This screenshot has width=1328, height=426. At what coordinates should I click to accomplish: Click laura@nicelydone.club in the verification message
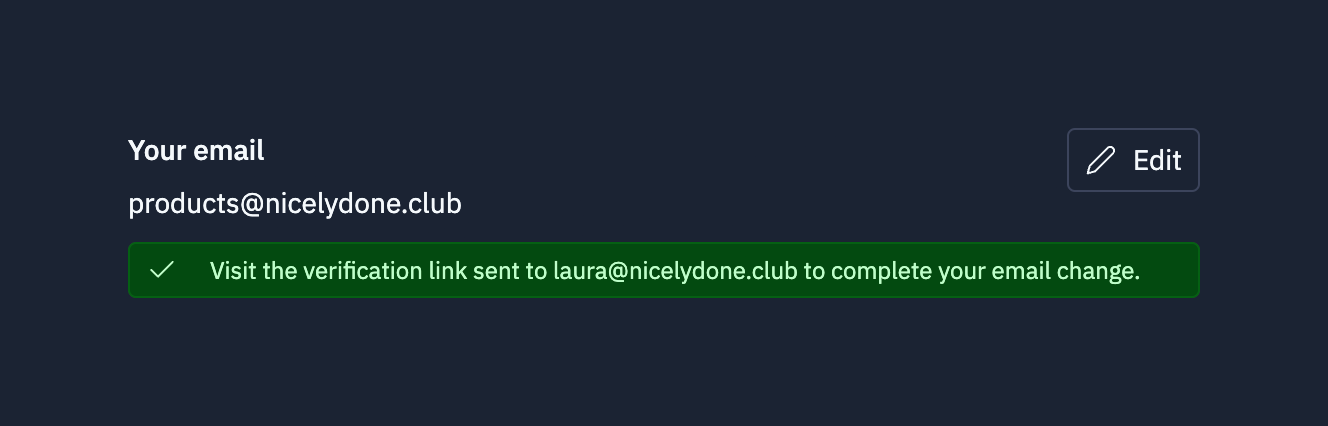tap(675, 271)
